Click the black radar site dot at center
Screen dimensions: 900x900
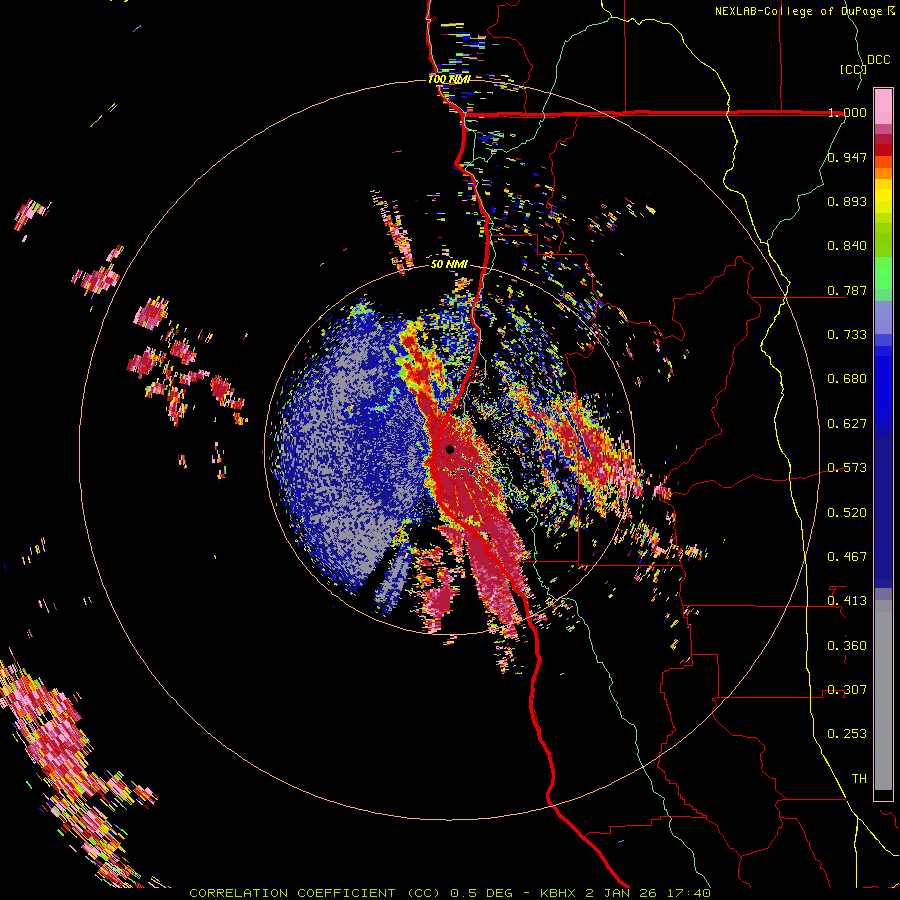(x=450, y=449)
